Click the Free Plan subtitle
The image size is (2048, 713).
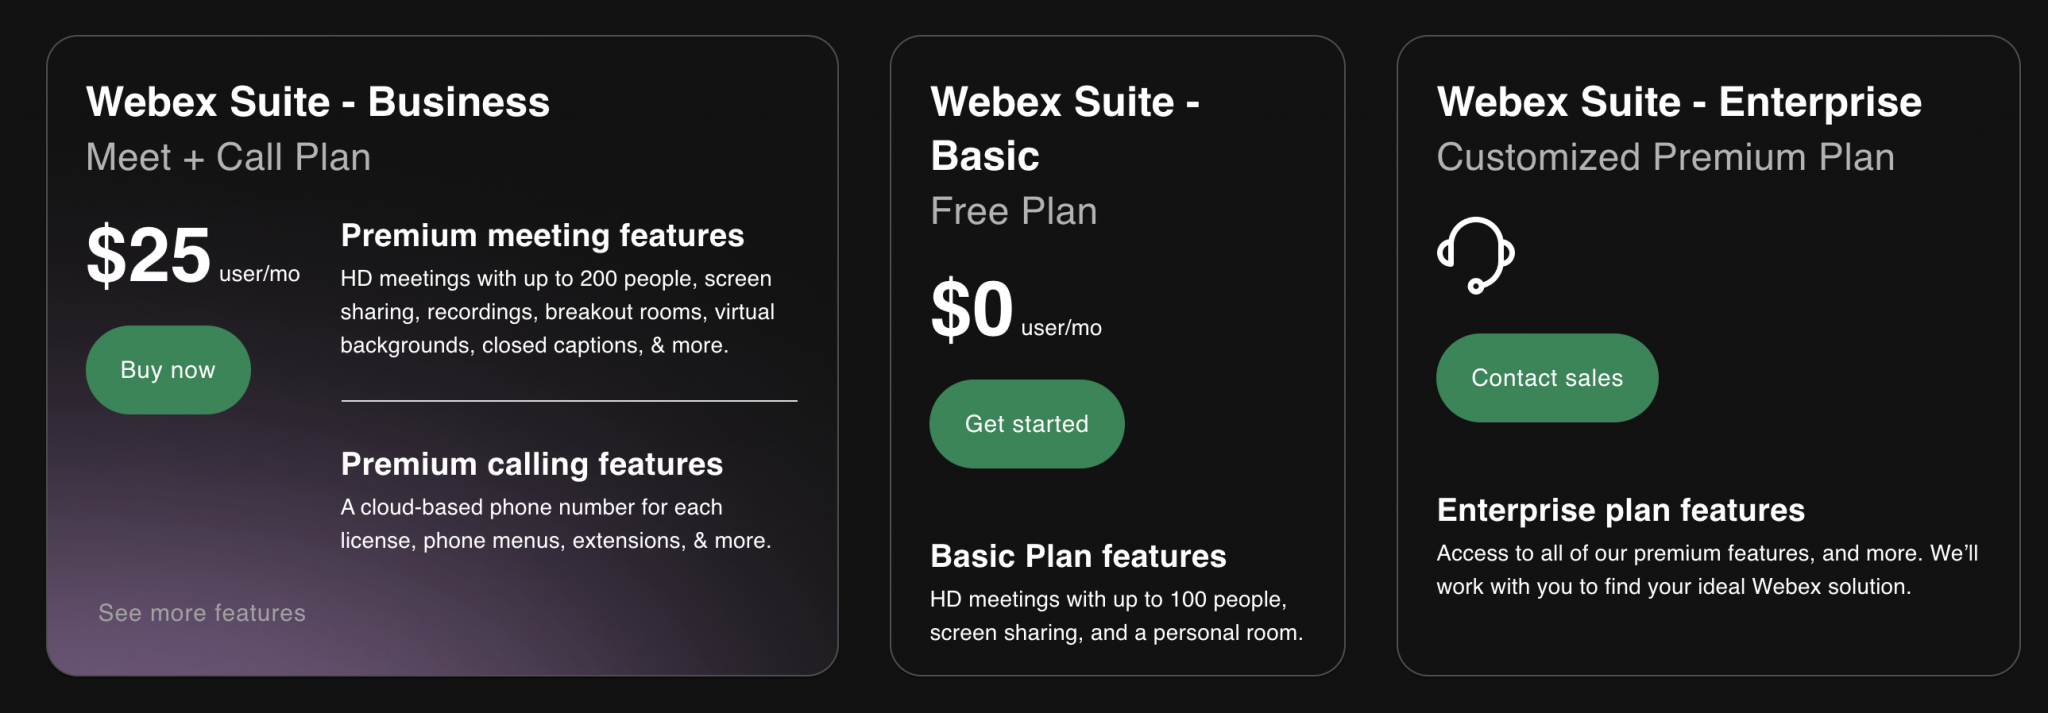tap(1014, 210)
